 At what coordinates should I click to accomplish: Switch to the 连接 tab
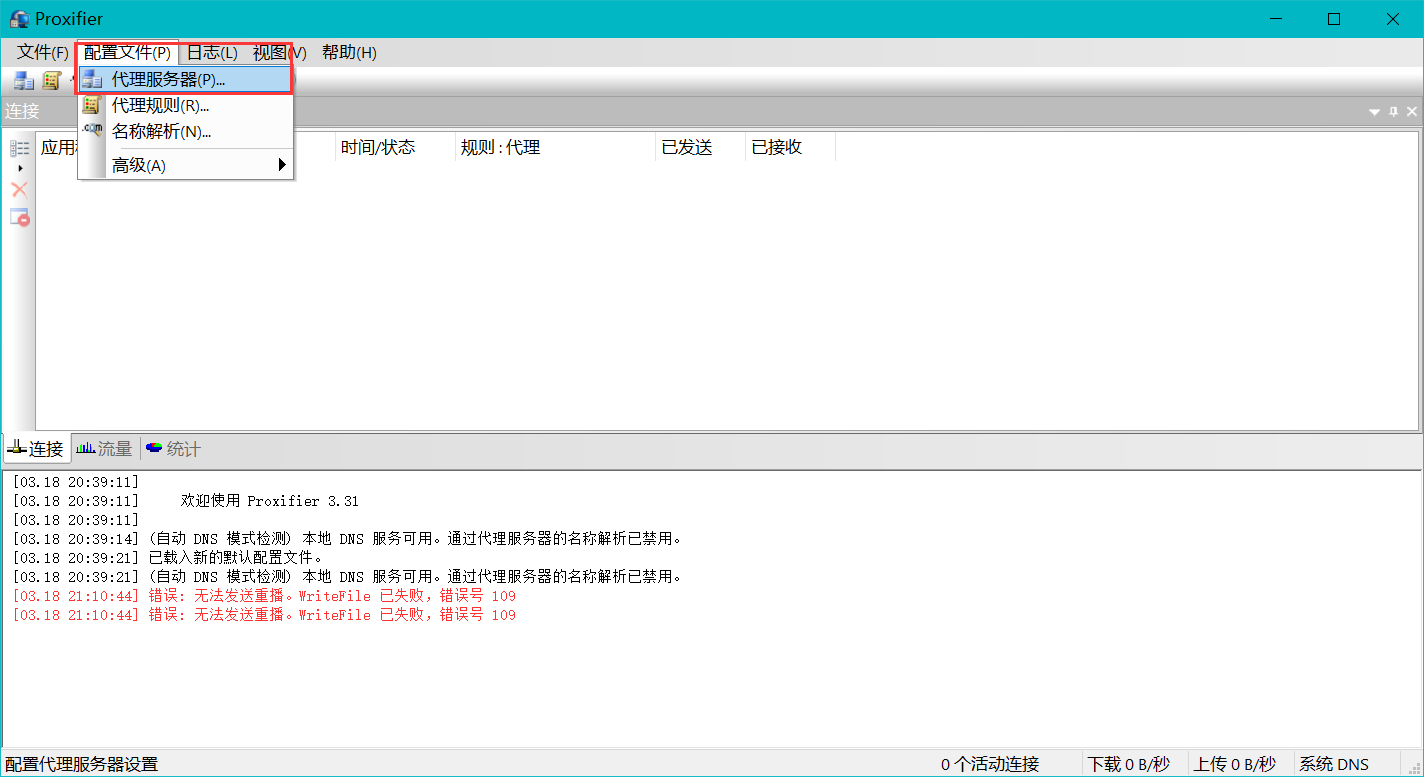(36, 449)
